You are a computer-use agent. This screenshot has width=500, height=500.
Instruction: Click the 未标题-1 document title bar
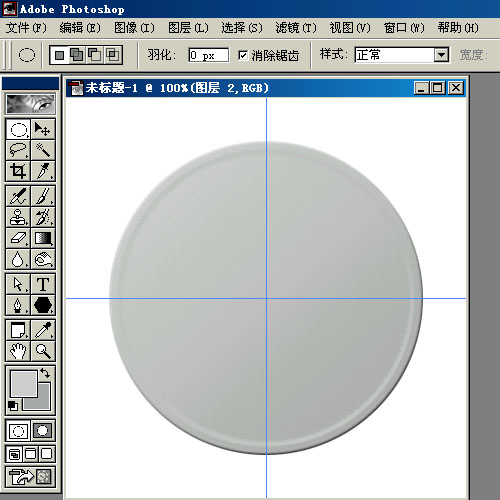tap(266, 88)
